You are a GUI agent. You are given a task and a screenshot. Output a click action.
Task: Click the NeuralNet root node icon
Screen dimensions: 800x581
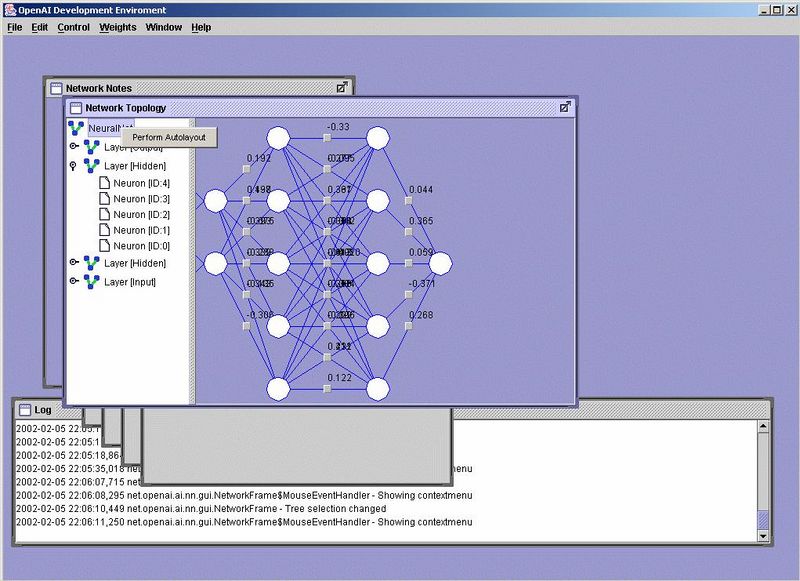click(76, 128)
